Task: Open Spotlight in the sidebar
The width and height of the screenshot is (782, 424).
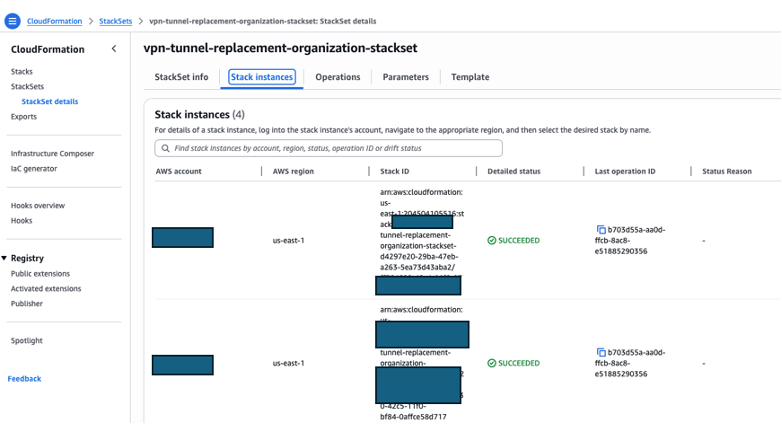Action: (27, 340)
